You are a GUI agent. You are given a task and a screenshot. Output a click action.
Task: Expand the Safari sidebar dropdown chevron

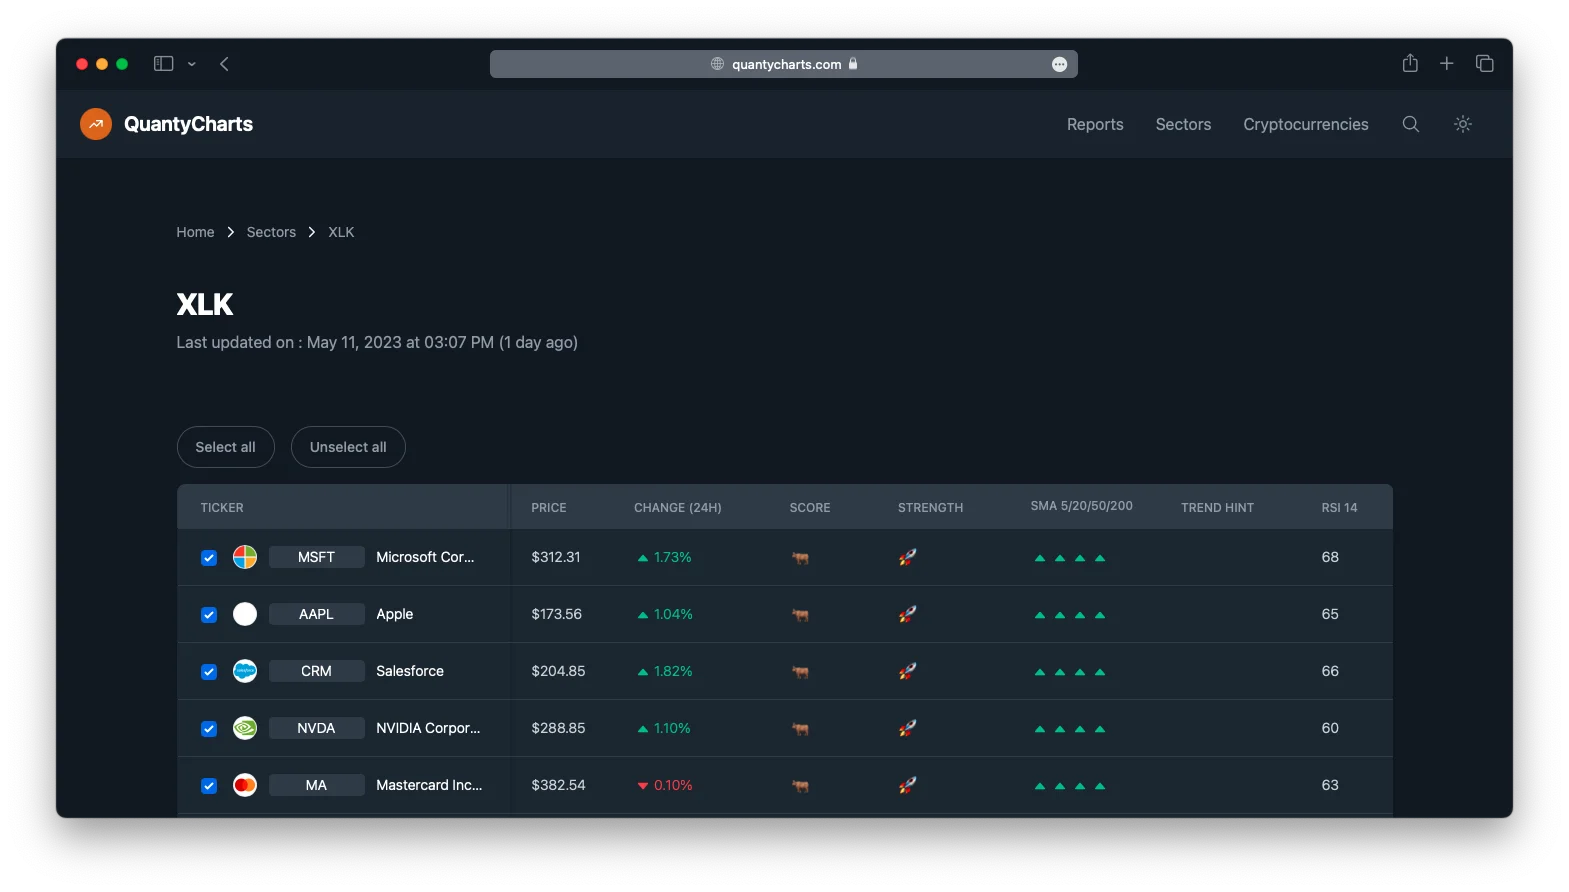(x=192, y=64)
